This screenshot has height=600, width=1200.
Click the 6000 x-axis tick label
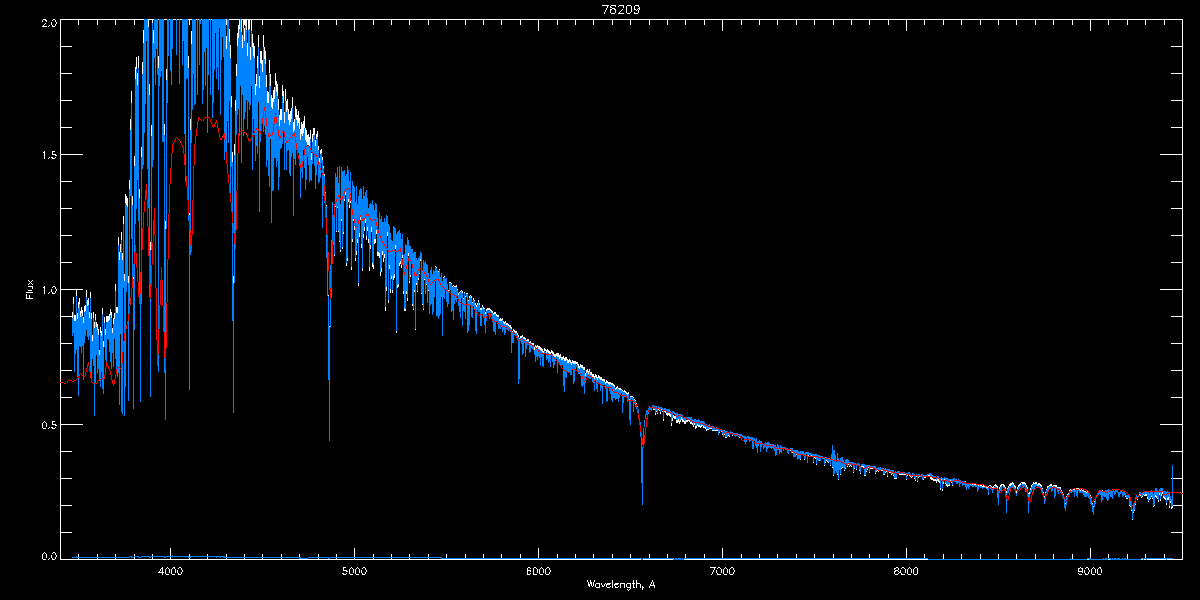[x=538, y=571]
